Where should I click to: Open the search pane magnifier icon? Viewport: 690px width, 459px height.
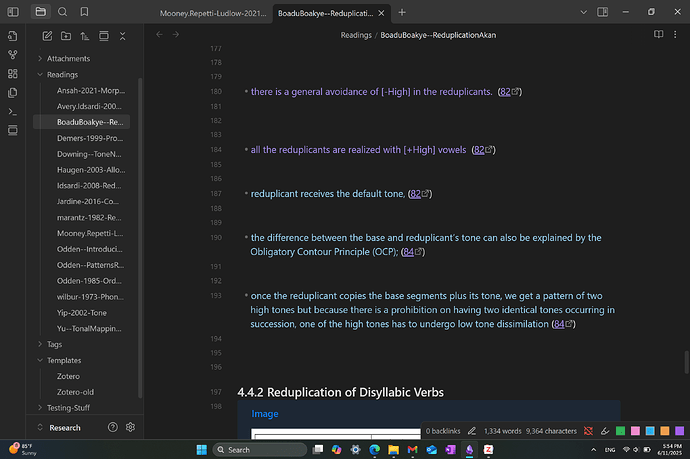tap(62, 12)
